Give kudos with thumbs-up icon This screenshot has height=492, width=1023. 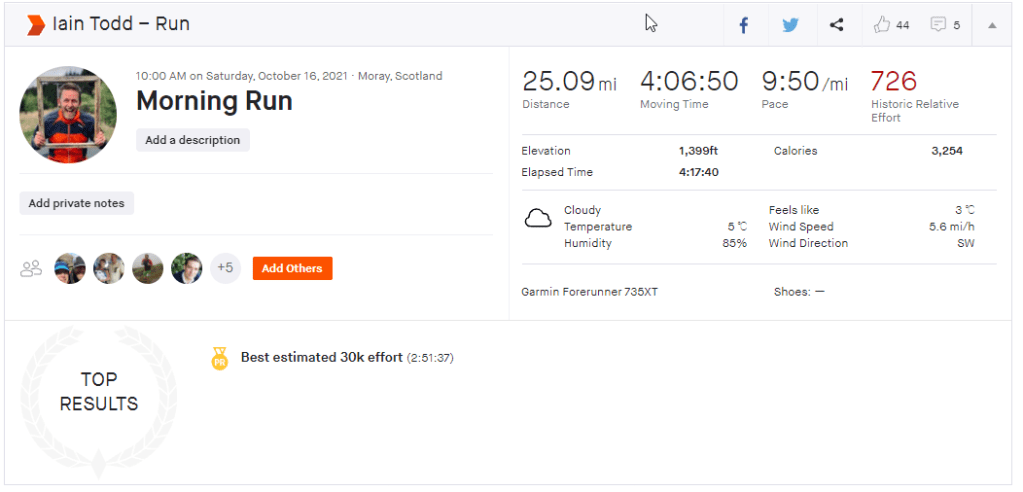pos(882,25)
